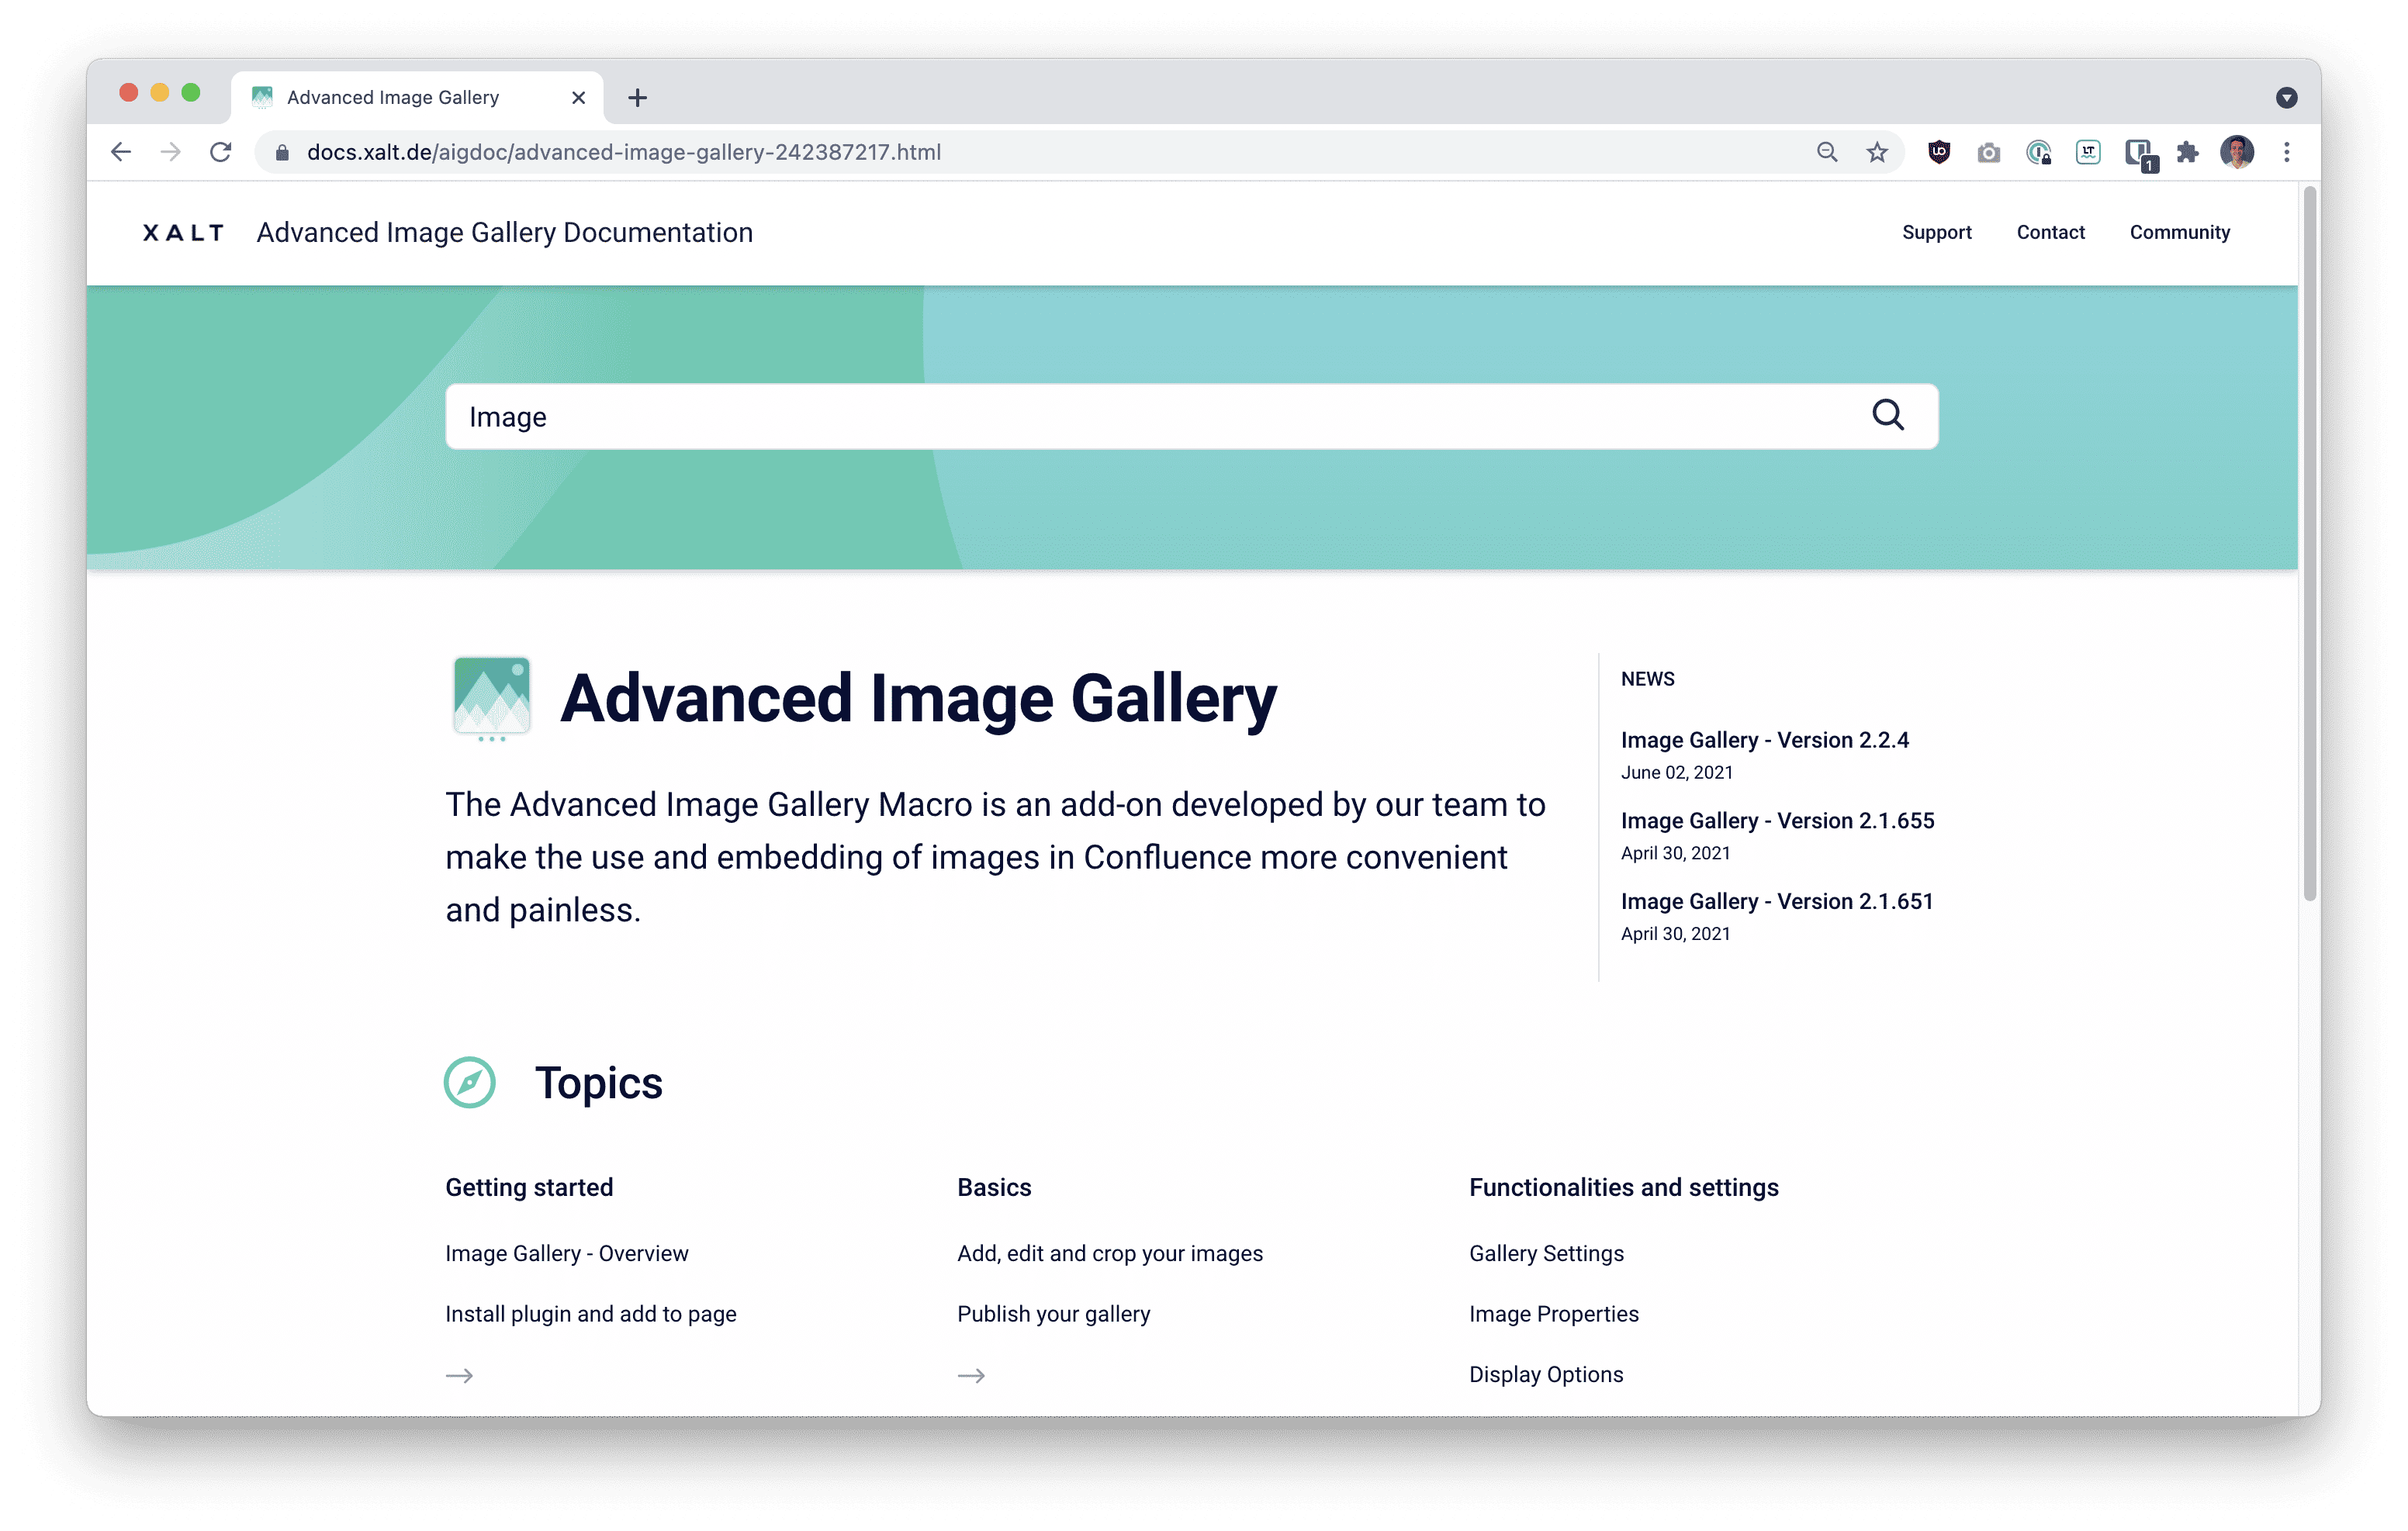This screenshot has height=1531, width=2408.
Task: Open Gallery Settings topic
Action: click(x=1546, y=1253)
